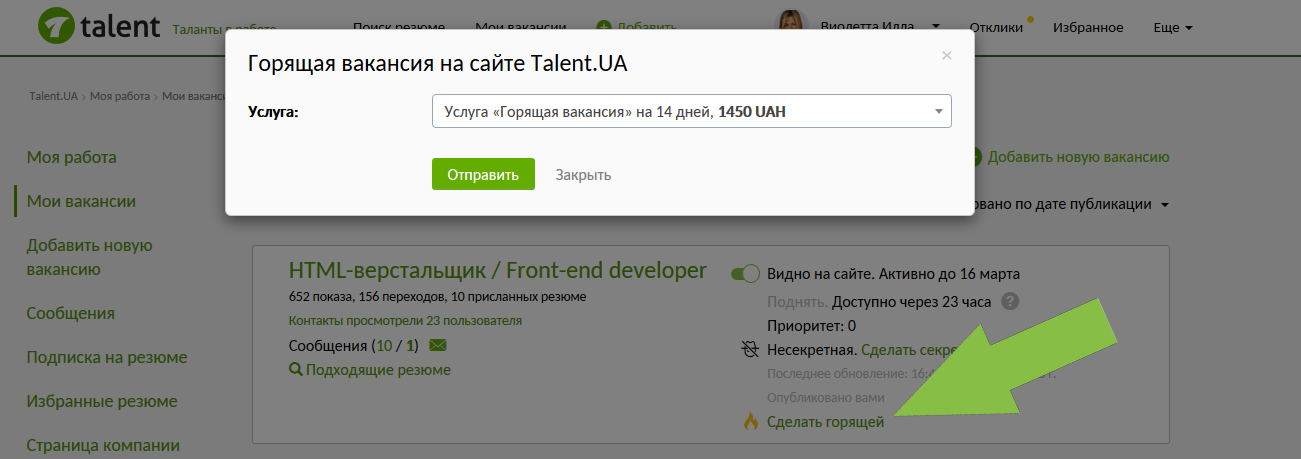
Task: Click the non-secret crossed eye icon
Action: click(751, 349)
